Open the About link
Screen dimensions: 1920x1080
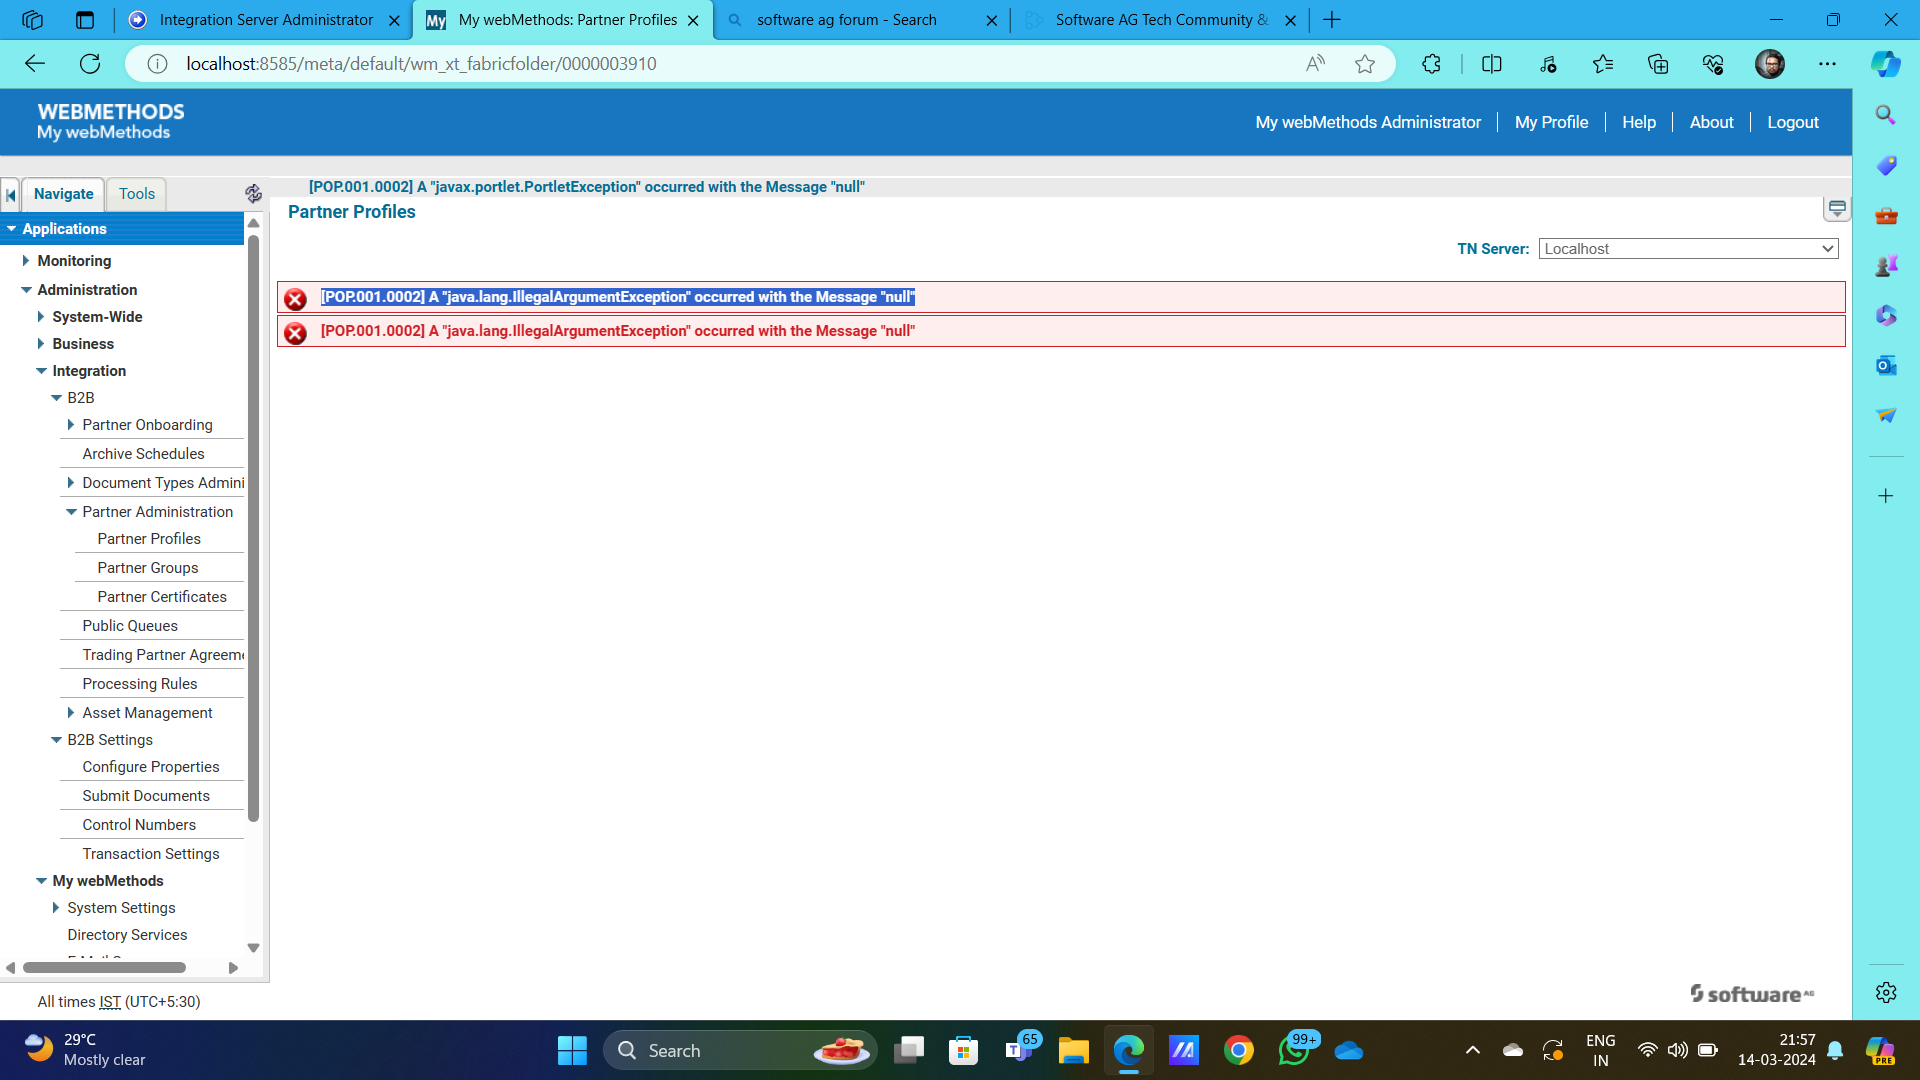click(x=1711, y=122)
